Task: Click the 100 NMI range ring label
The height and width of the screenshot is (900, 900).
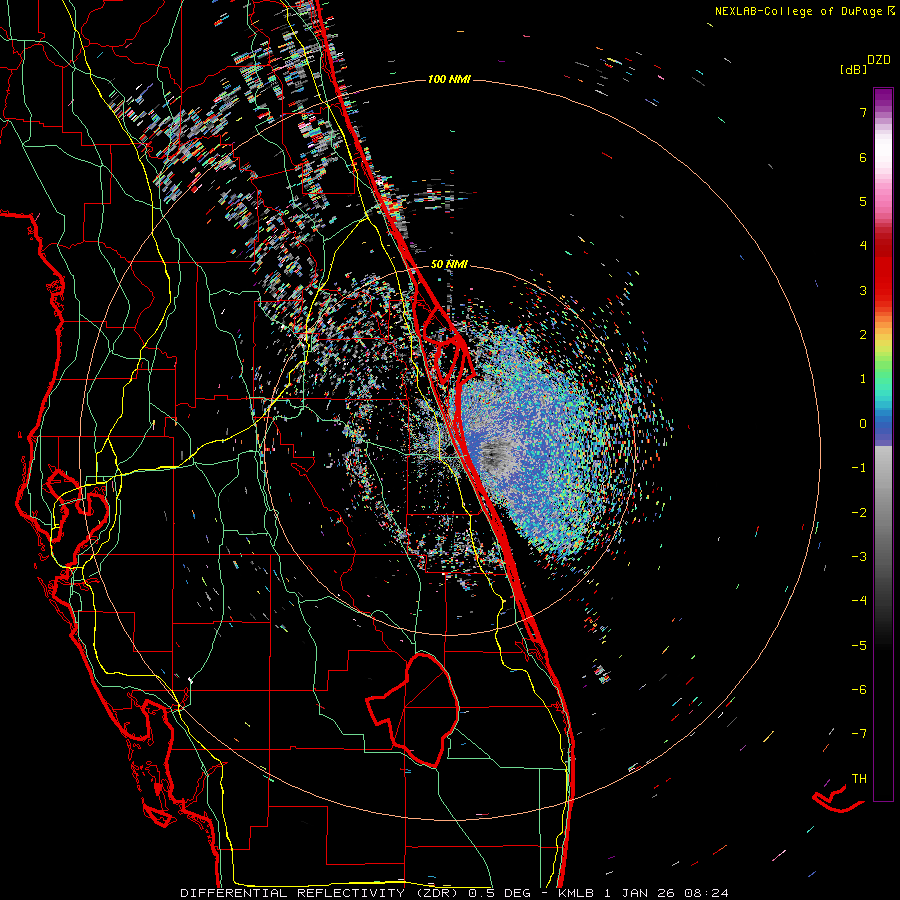Action: [x=449, y=79]
